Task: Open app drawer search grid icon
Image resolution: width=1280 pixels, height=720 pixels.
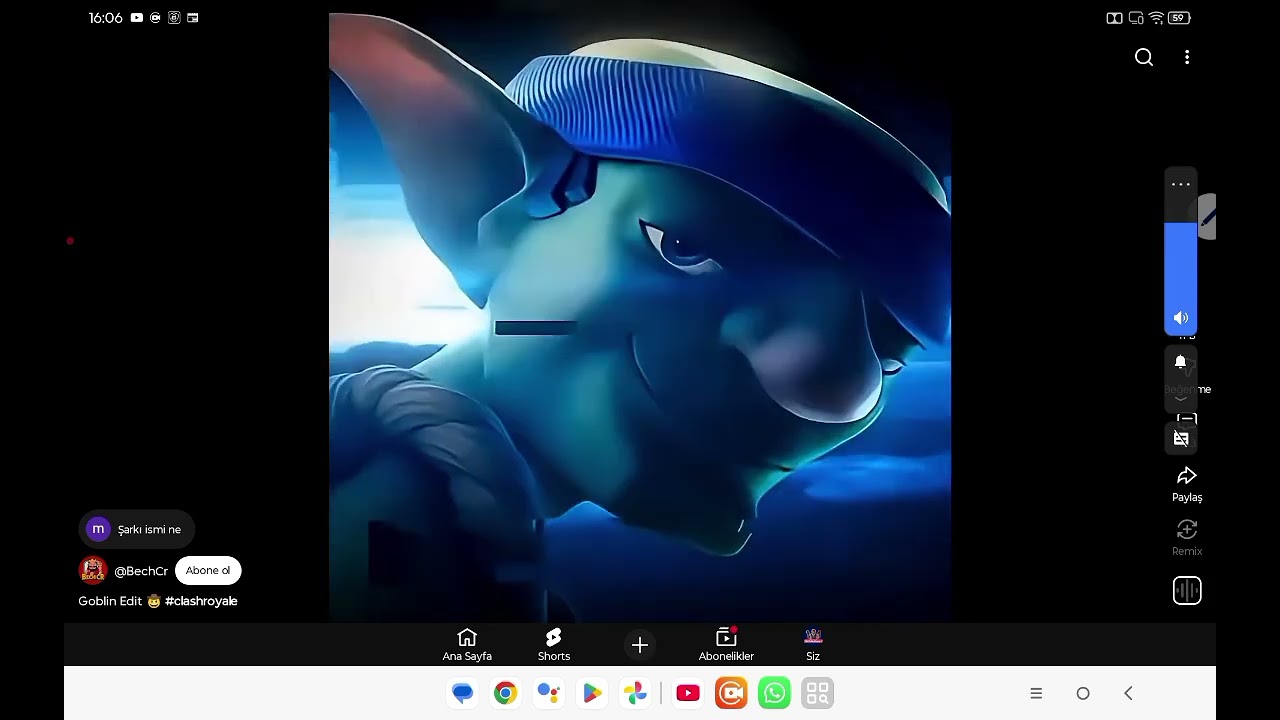Action: 818,693
